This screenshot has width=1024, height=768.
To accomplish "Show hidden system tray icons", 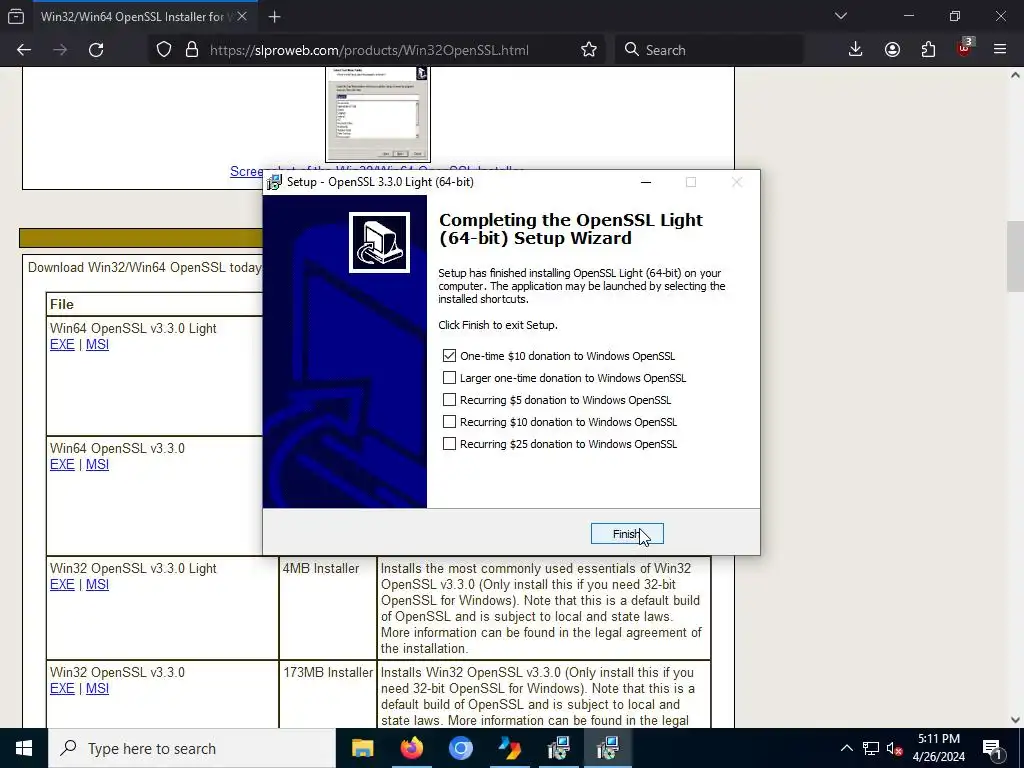I will [x=846, y=748].
